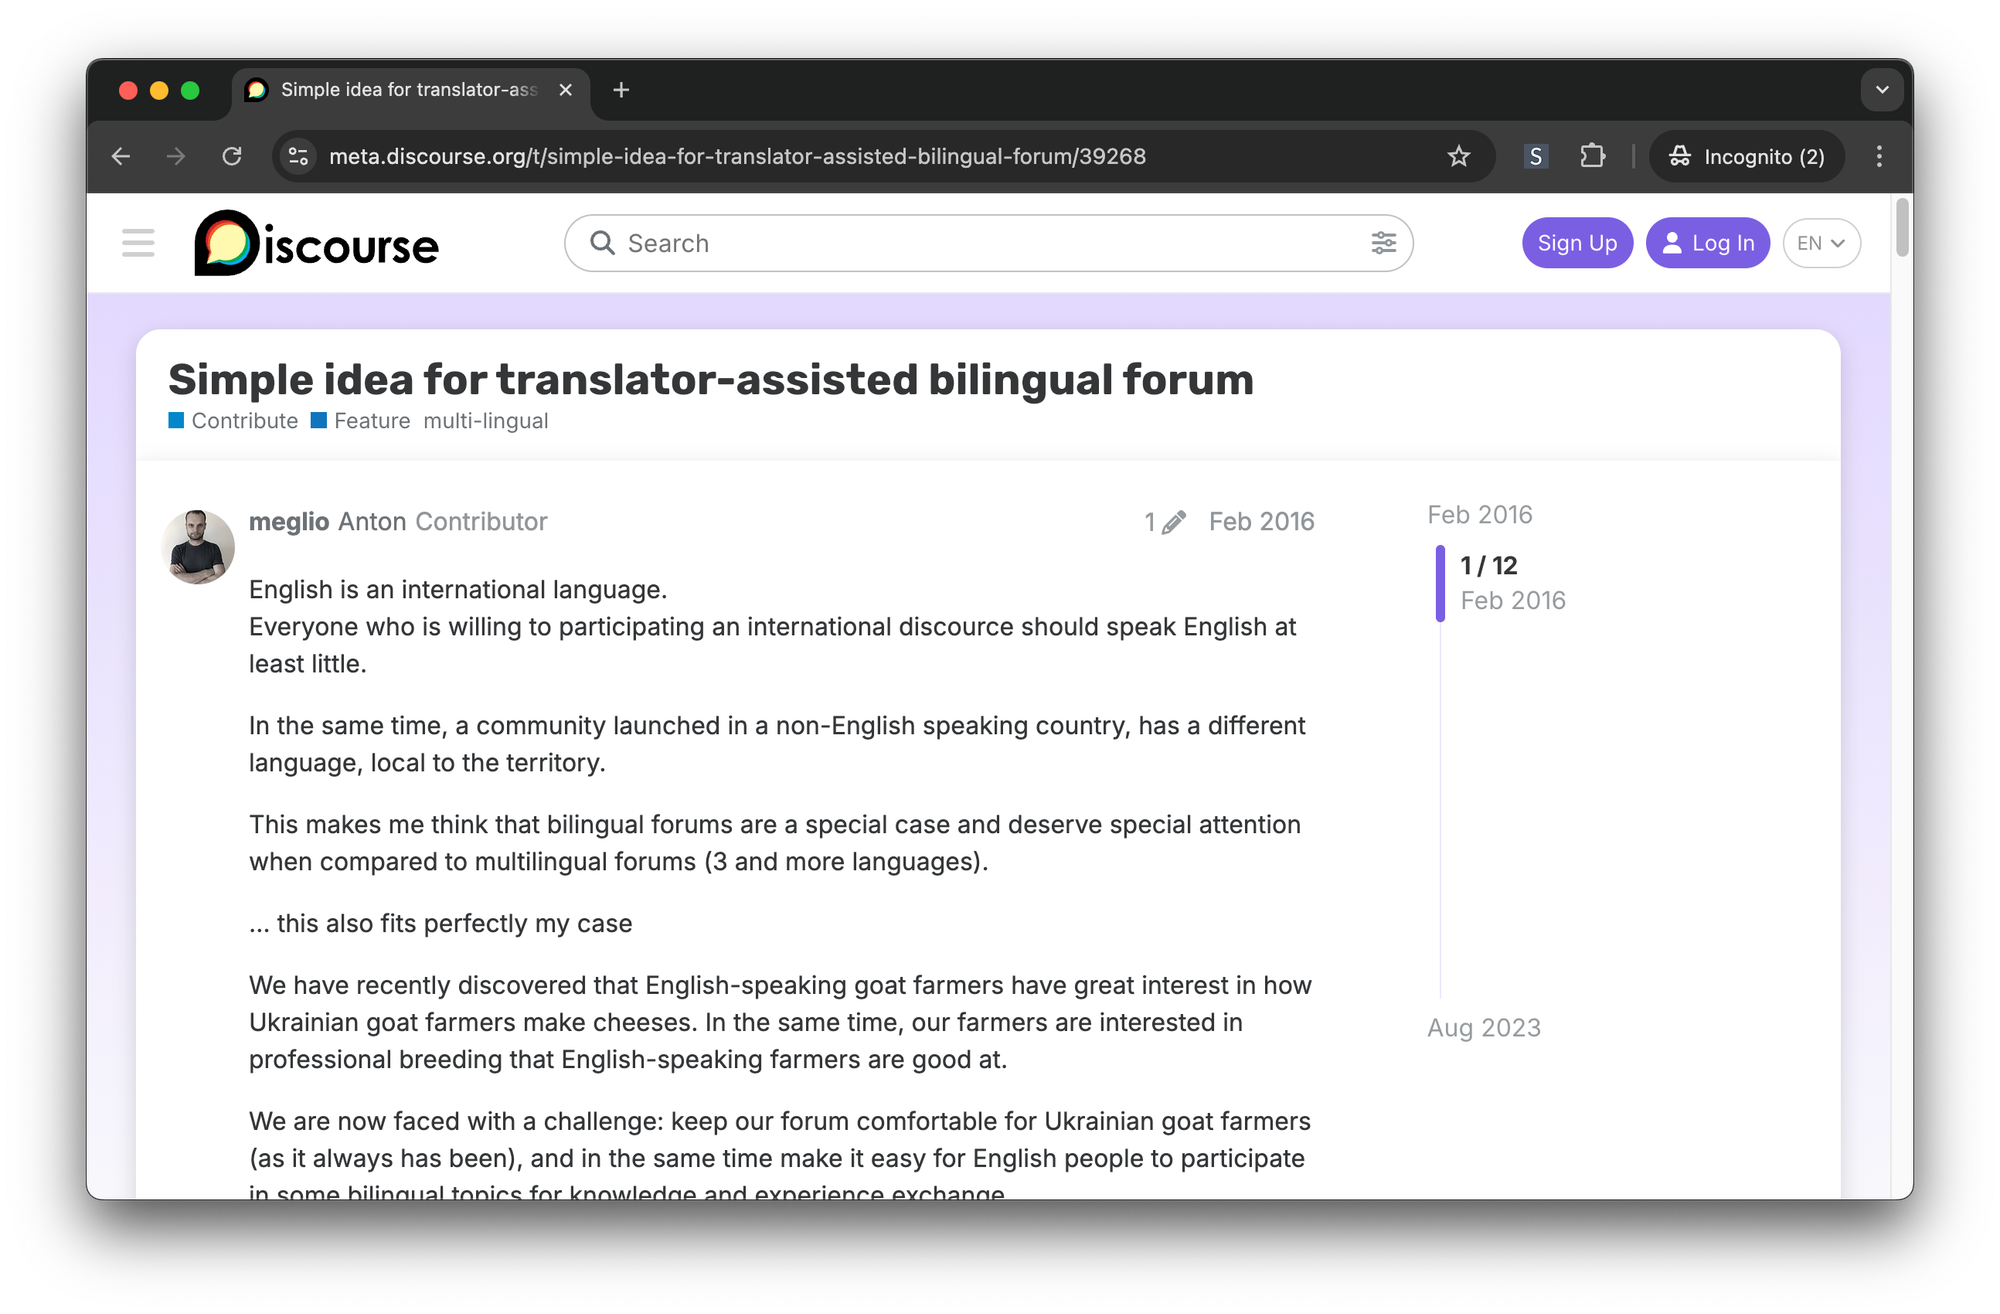The height and width of the screenshot is (1314, 2000).
Task: Open the search options filter icon
Action: pyautogui.click(x=1384, y=242)
